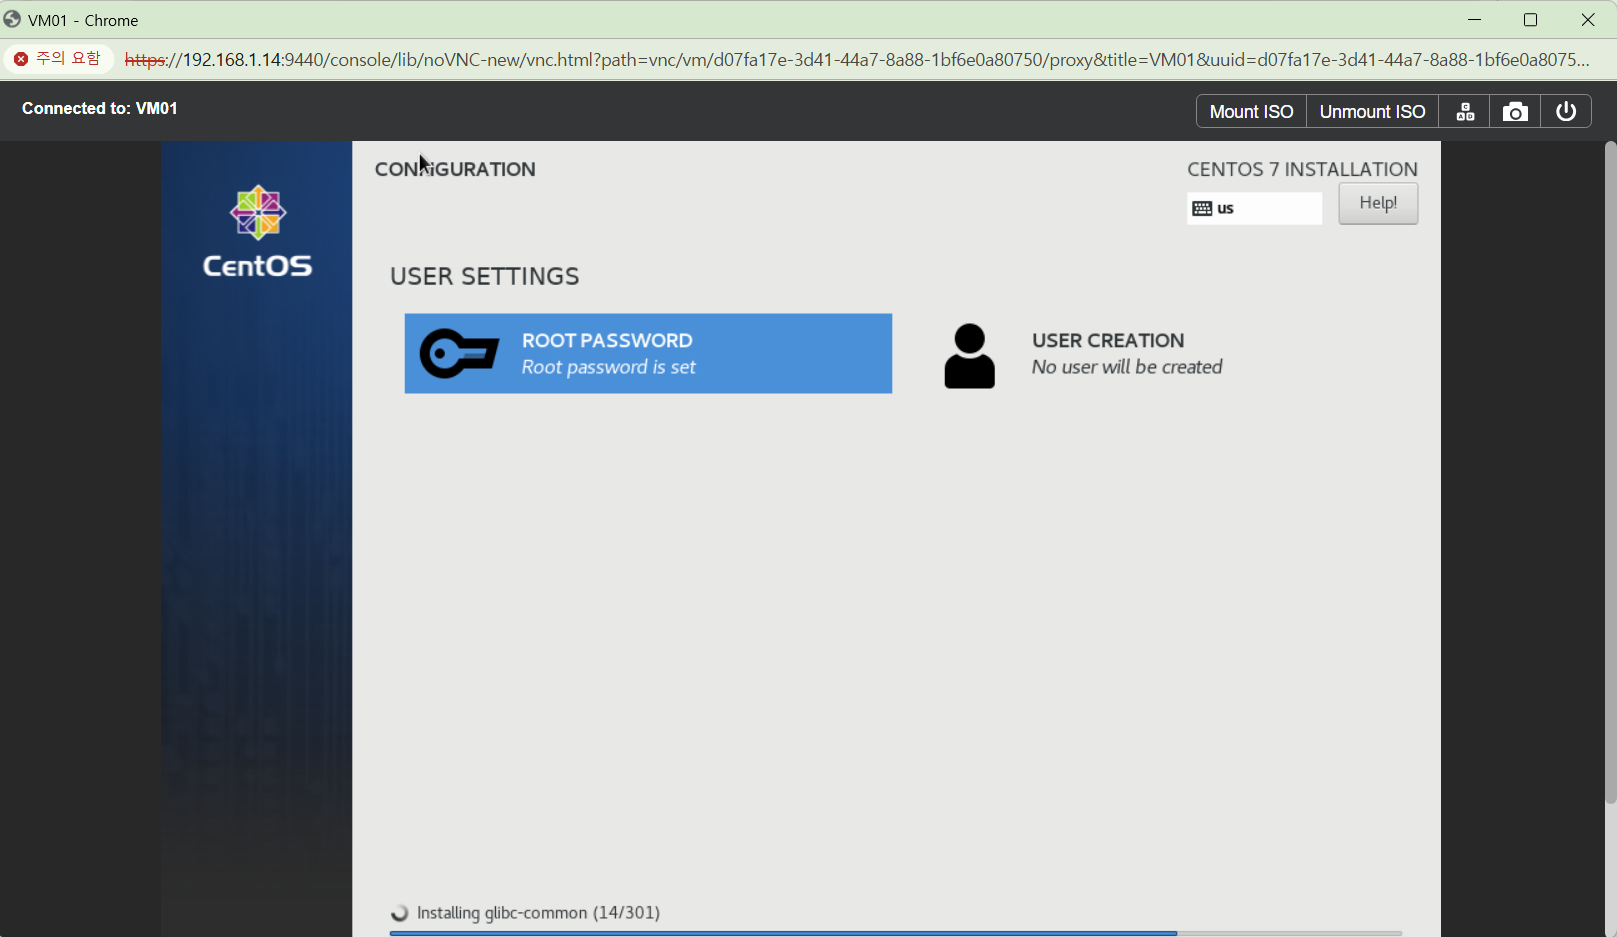Click the Unmount ISO button
Viewport: 1617px width, 937px height.
click(x=1372, y=111)
